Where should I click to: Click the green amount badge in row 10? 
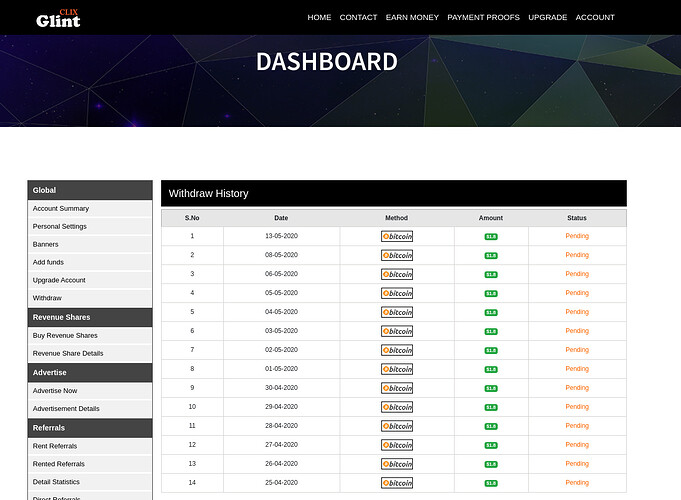coord(491,407)
